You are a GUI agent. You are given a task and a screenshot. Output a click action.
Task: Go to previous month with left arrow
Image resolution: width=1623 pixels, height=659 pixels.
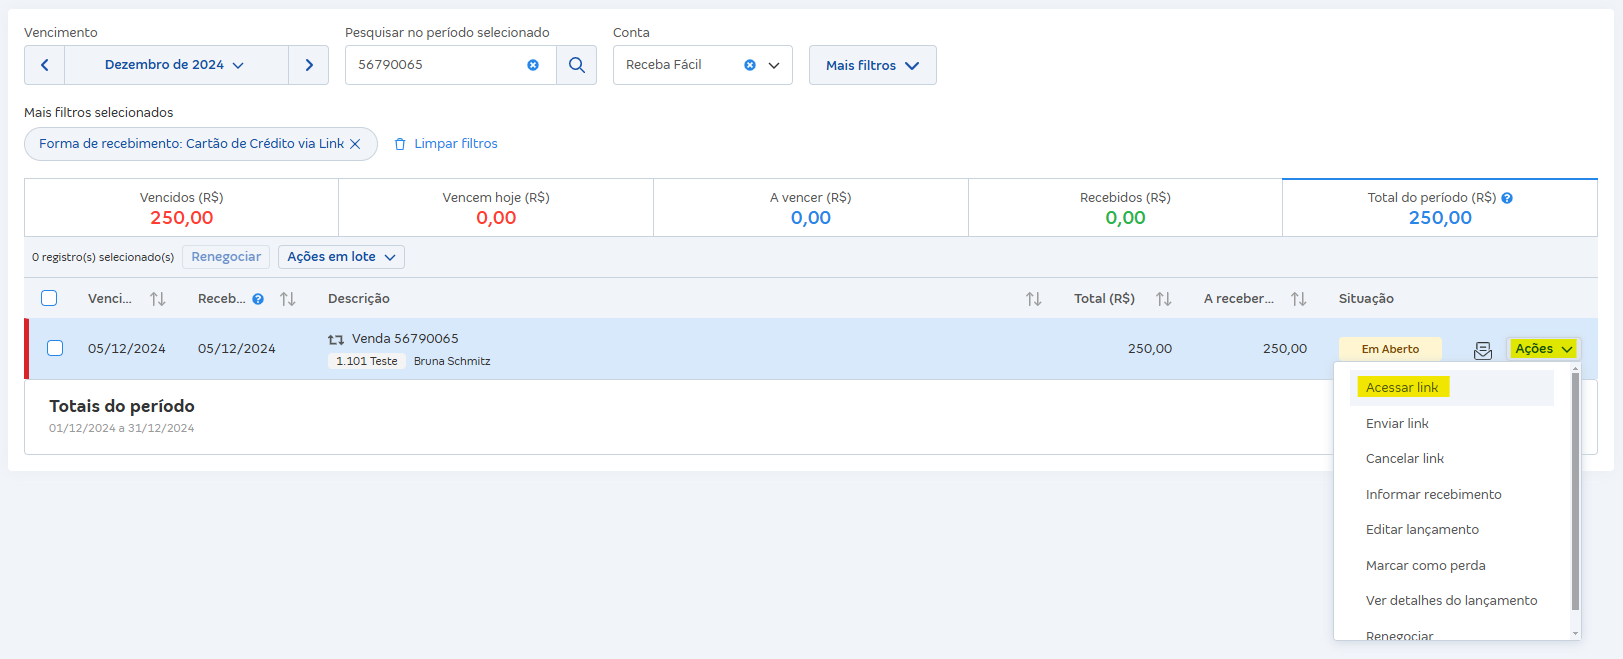pos(45,65)
